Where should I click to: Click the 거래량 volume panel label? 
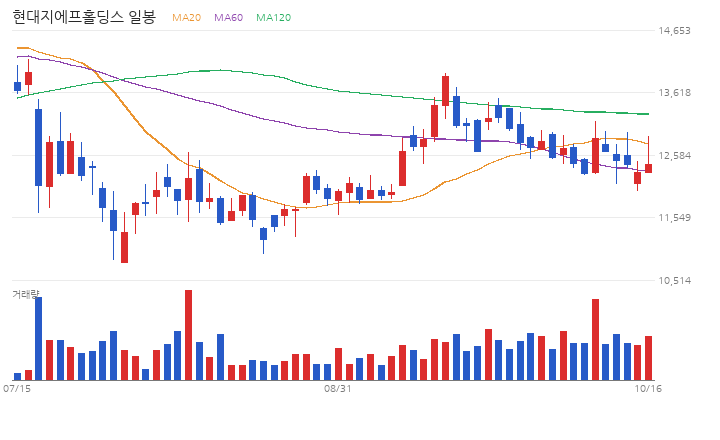[26, 294]
